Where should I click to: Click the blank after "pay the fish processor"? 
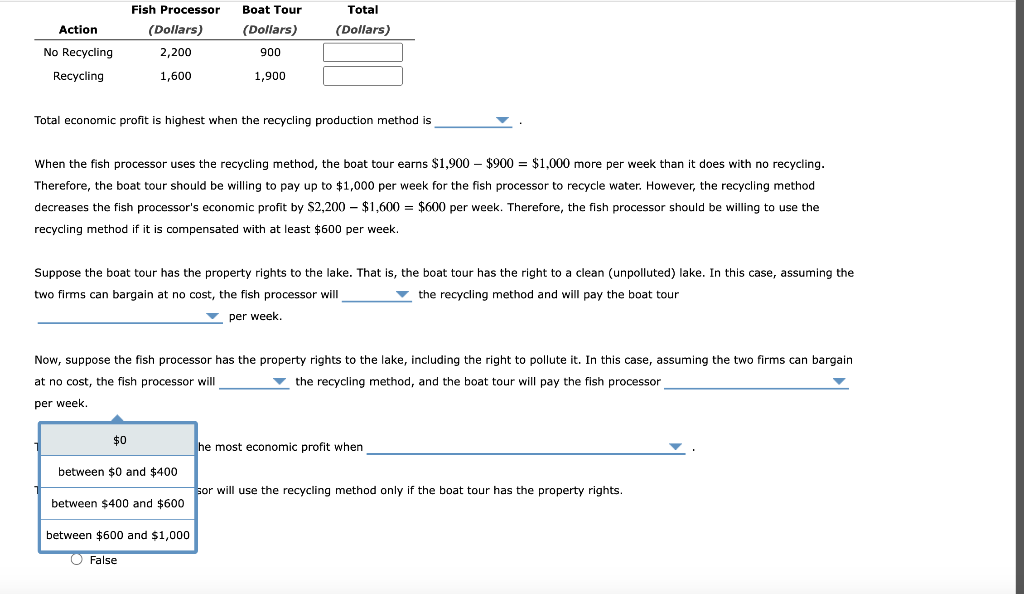point(755,381)
